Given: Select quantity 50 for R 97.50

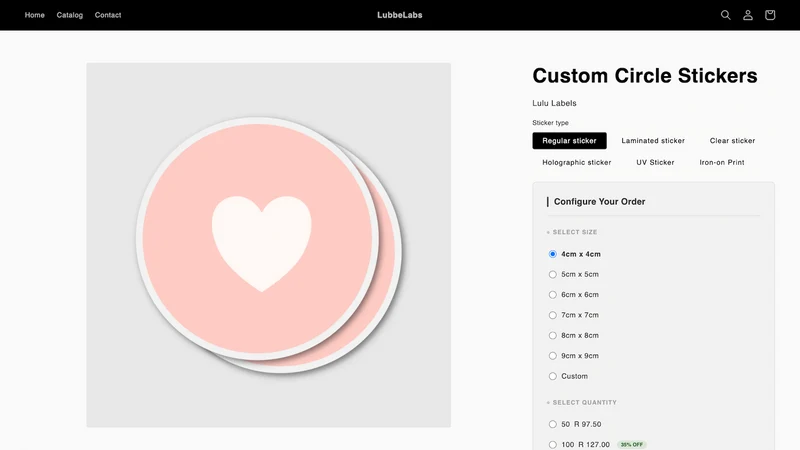Looking at the screenshot, I should [x=553, y=424].
